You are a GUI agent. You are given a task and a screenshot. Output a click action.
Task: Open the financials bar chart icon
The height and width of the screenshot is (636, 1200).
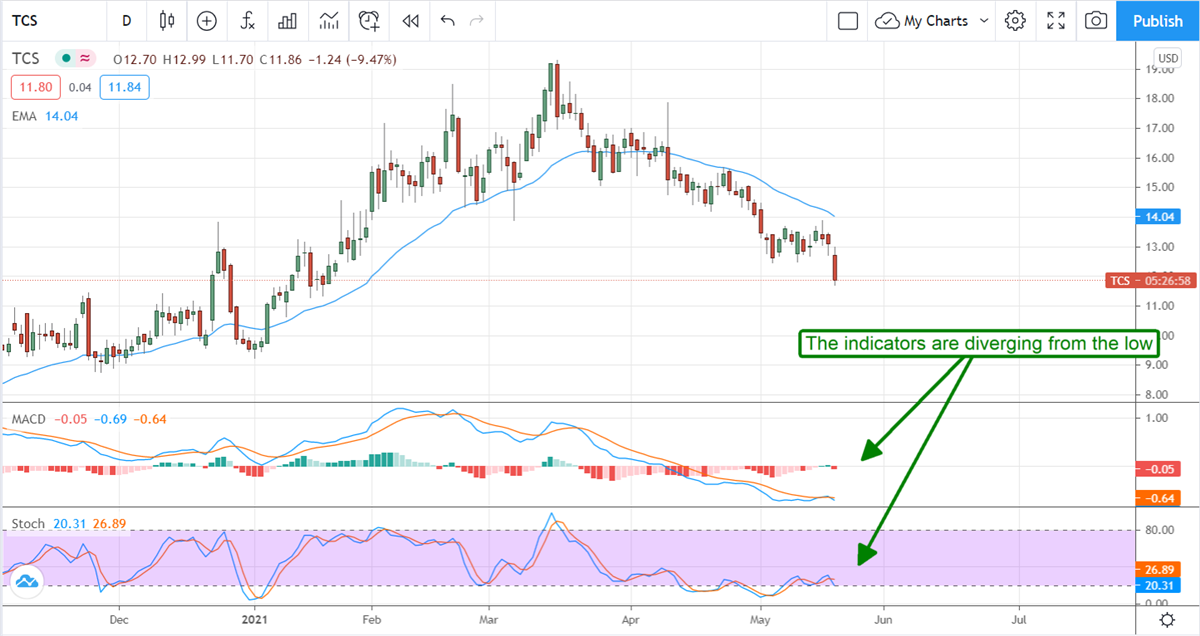click(287, 20)
